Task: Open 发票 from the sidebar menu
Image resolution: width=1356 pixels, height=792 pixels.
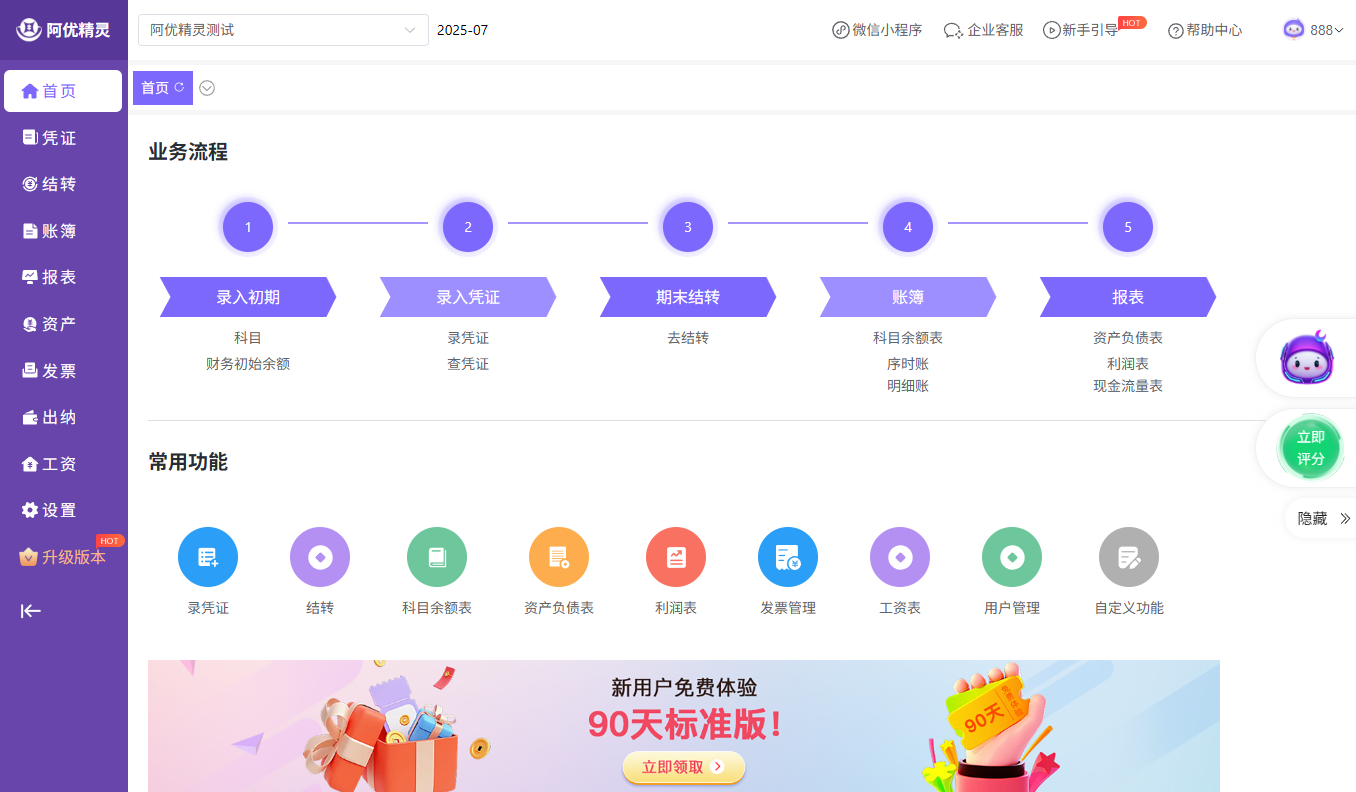Action: 59,371
